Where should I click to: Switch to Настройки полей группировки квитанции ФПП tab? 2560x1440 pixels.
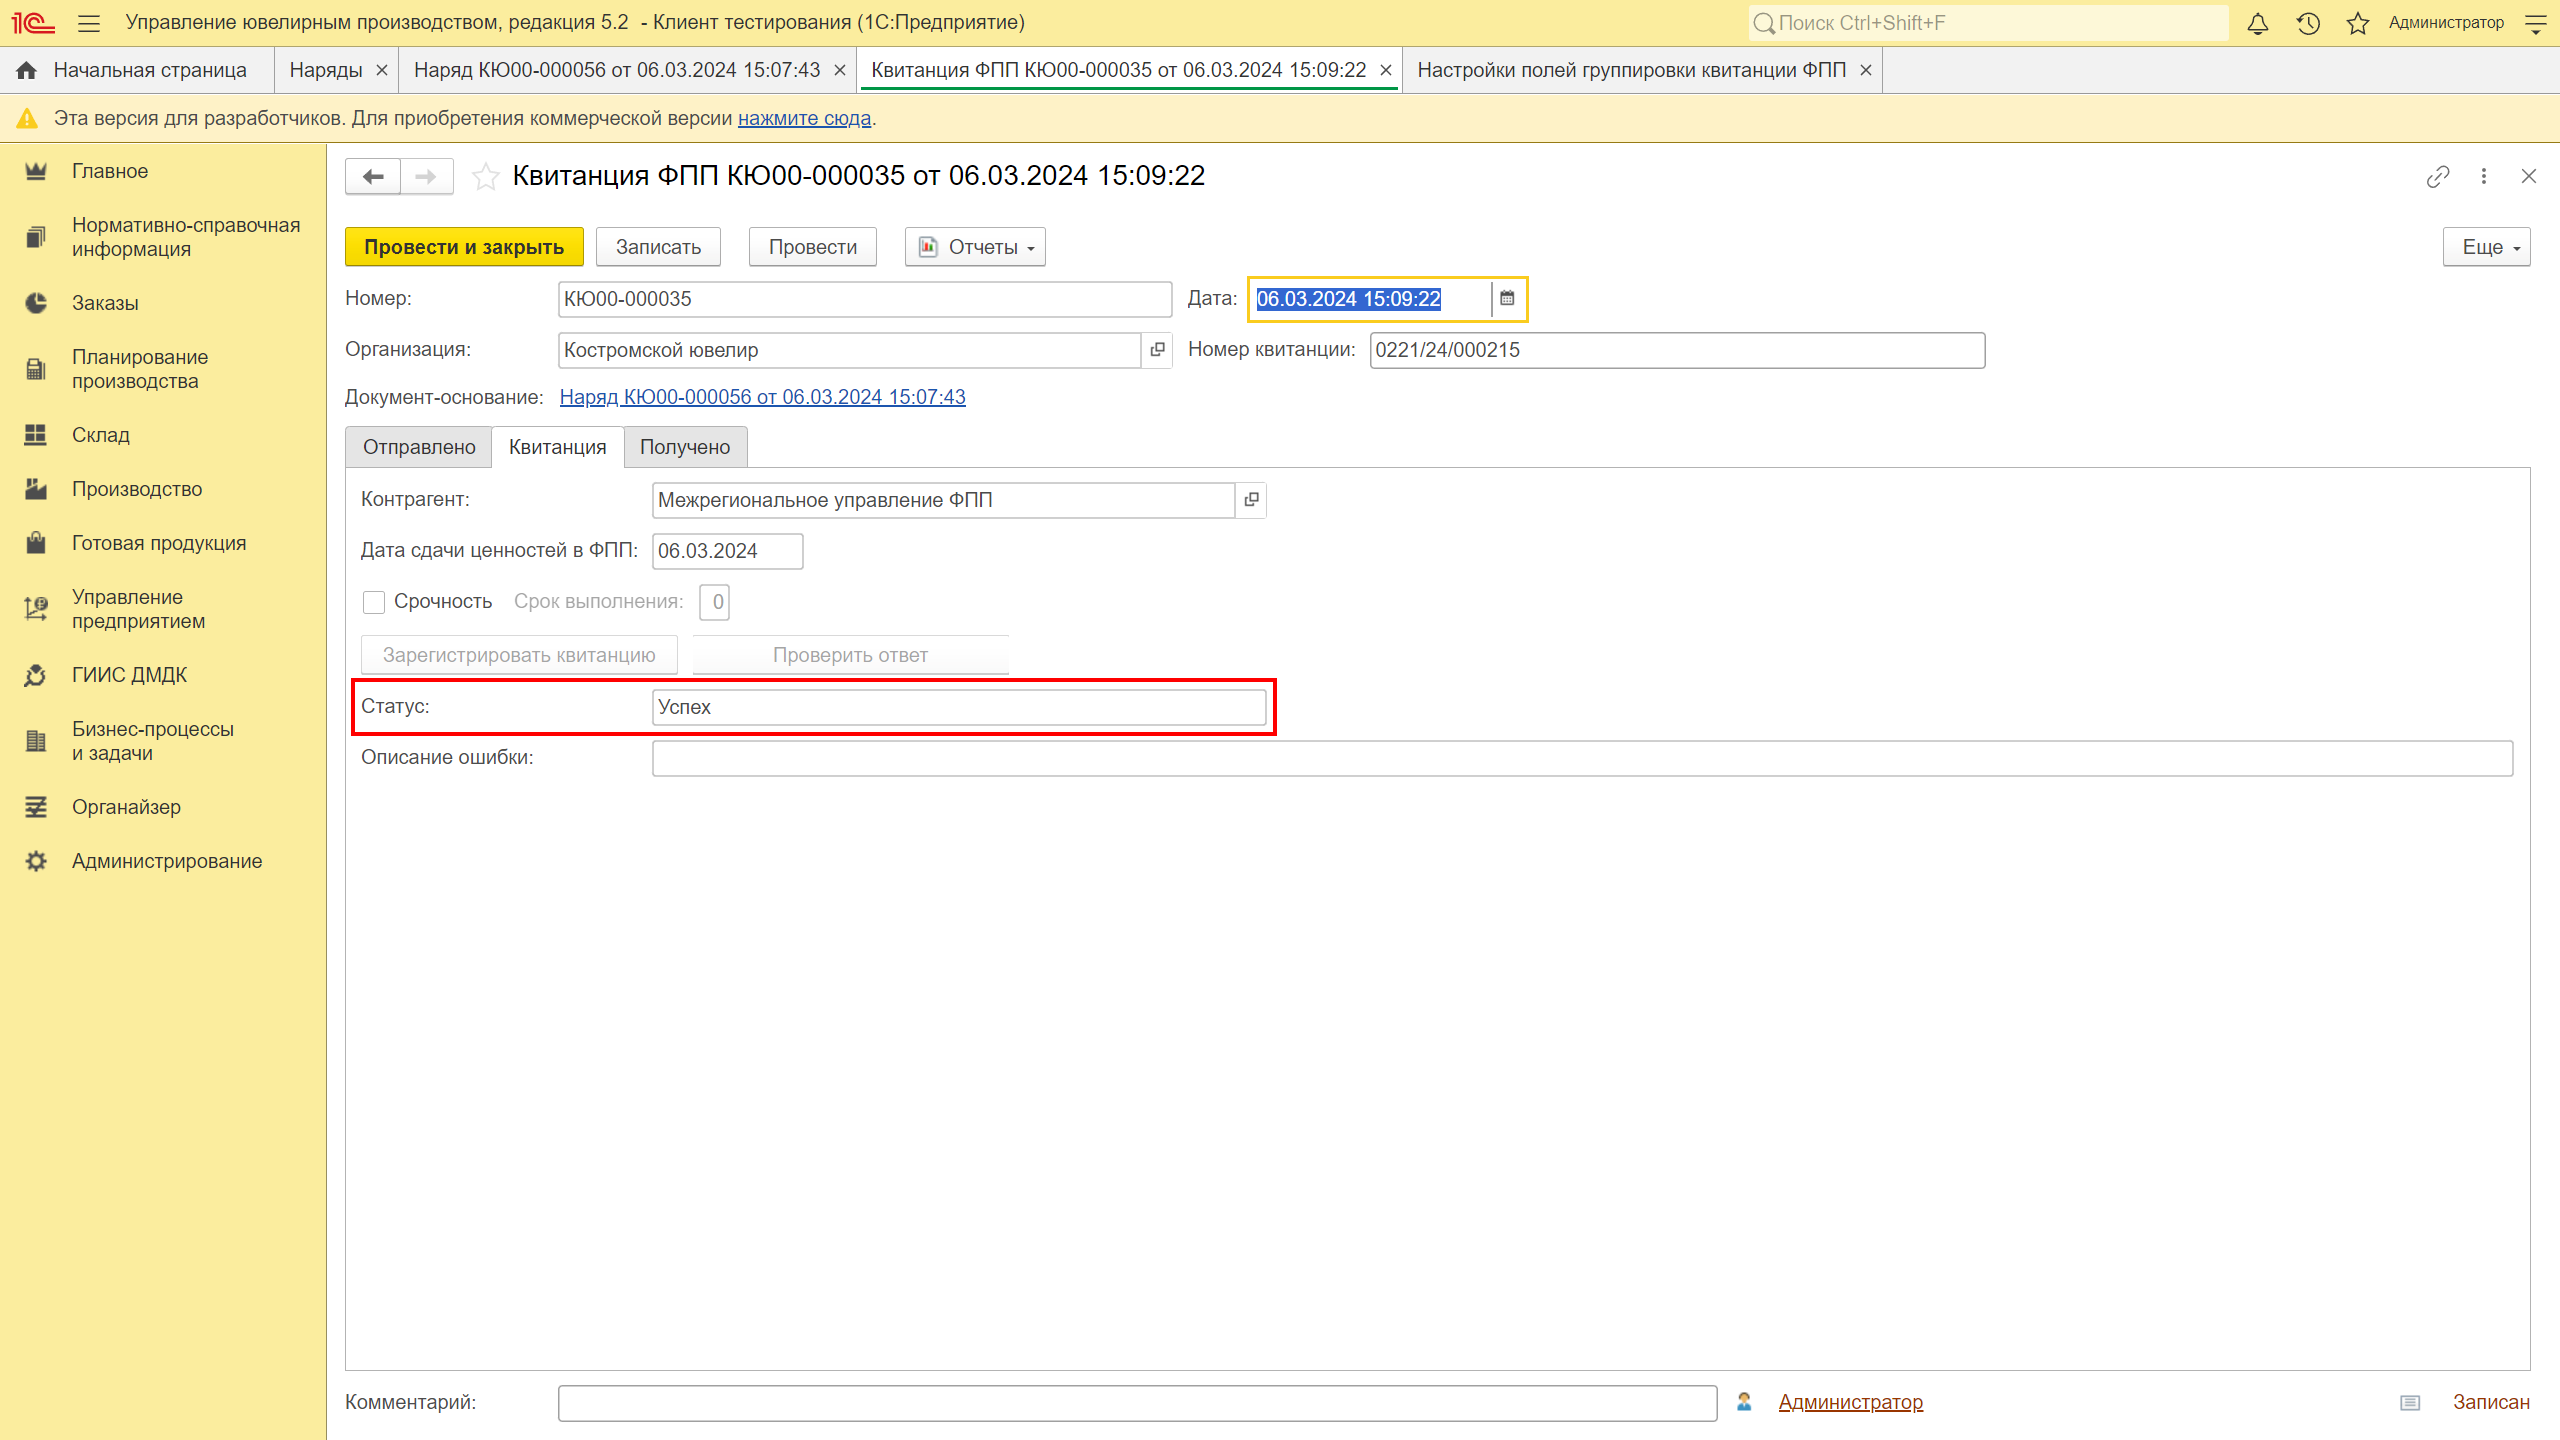(x=1631, y=70)
